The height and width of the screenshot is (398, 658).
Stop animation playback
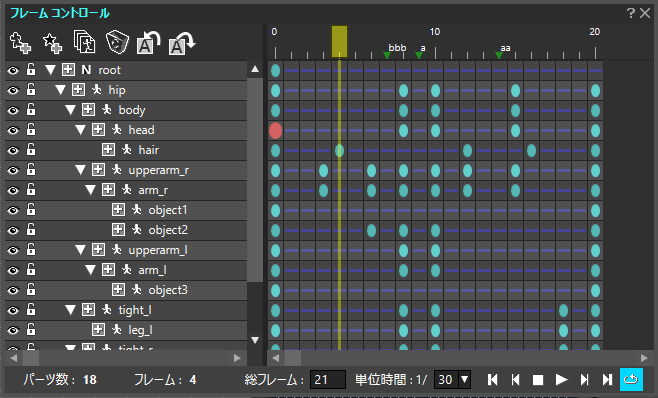click(x=538, y=380)
